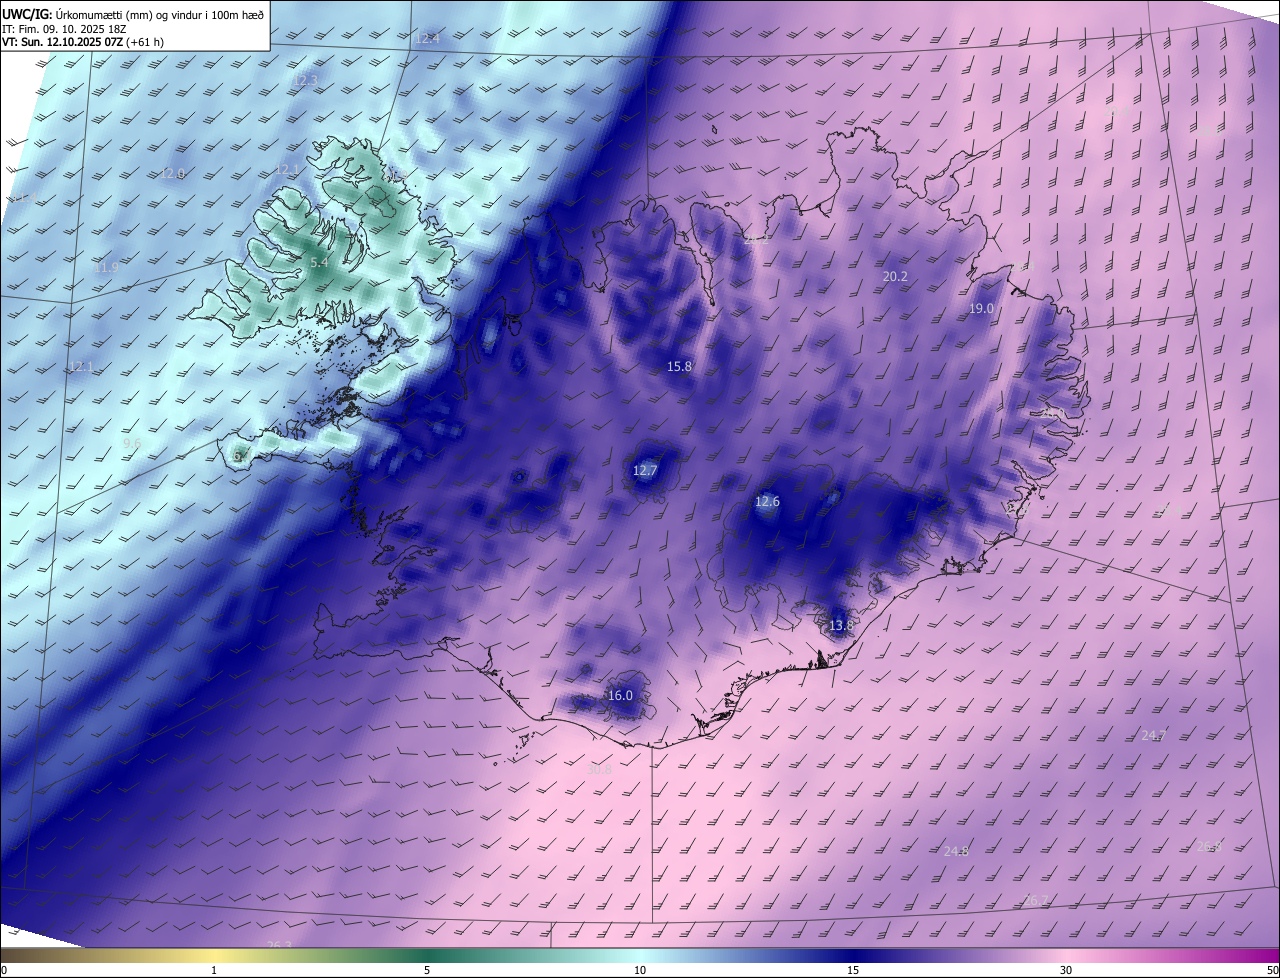Click the 'VT: Sun. 12.10.2025 07Z (+61 h)' line
Image resolution: width=1280 pixels, height=978 pixels.
click(85, 43)
